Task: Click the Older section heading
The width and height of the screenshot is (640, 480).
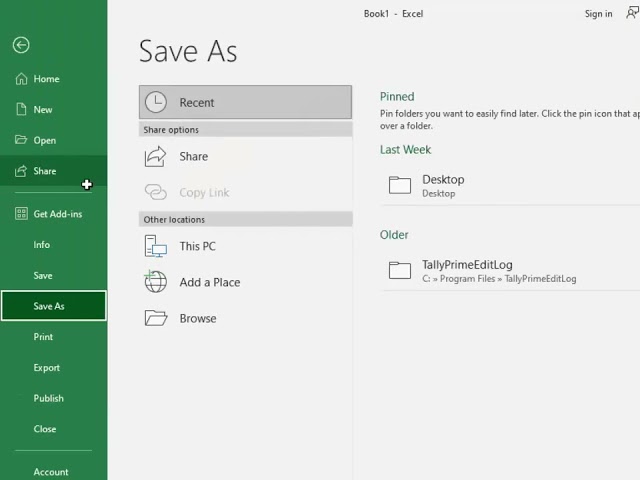Action: pyautogui.click(x=394, y=235)
